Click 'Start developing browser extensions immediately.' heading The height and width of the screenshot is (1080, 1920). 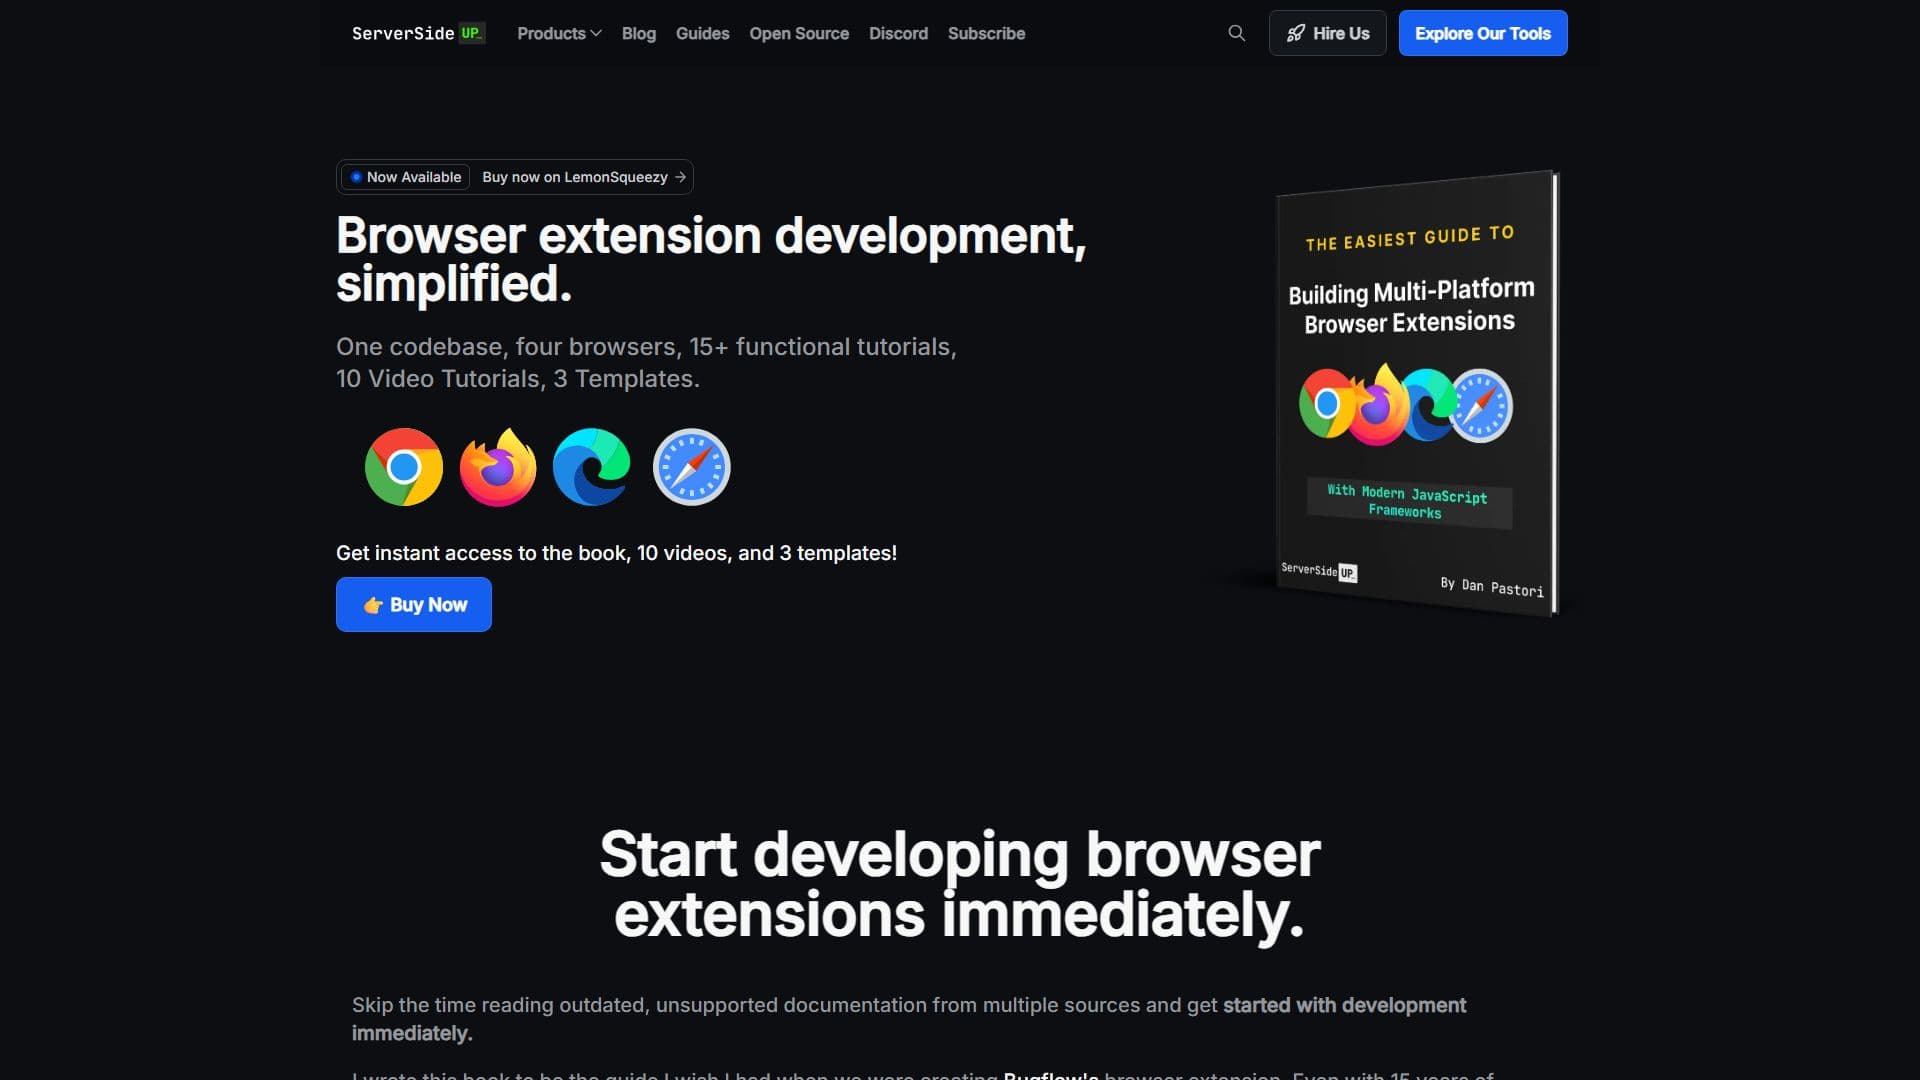click(960, 884)
